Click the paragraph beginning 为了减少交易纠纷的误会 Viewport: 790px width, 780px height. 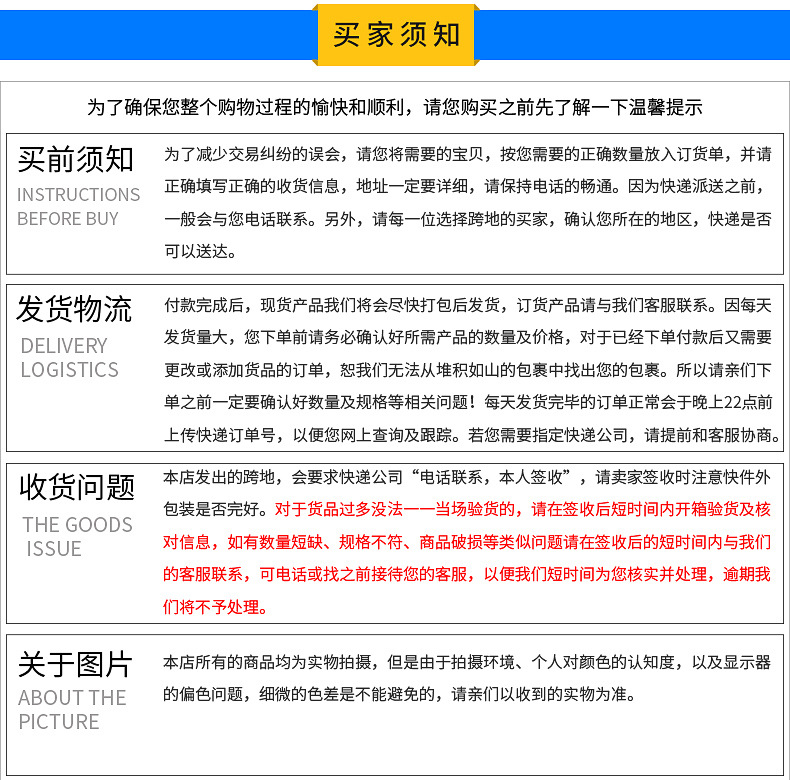(x=467, y=155)
